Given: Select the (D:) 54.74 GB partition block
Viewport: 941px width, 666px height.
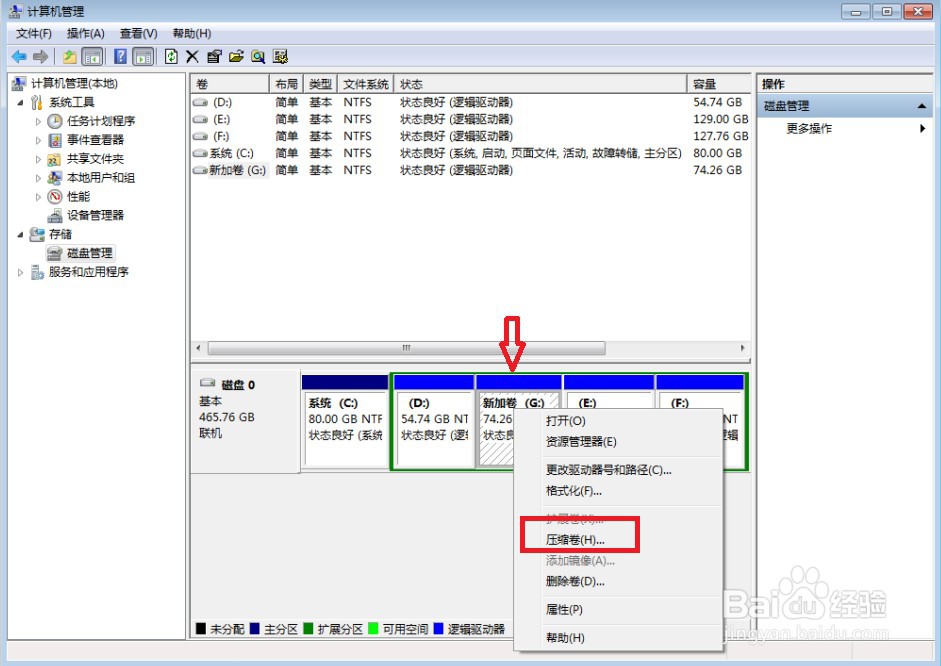Looking at the screenshot, I should click(434, 420).
